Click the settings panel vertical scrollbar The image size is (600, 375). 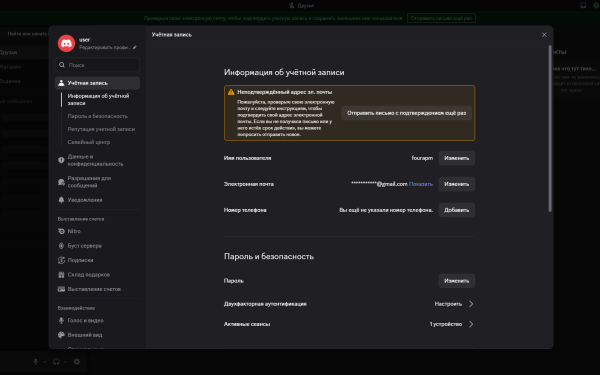pos(550,129)
